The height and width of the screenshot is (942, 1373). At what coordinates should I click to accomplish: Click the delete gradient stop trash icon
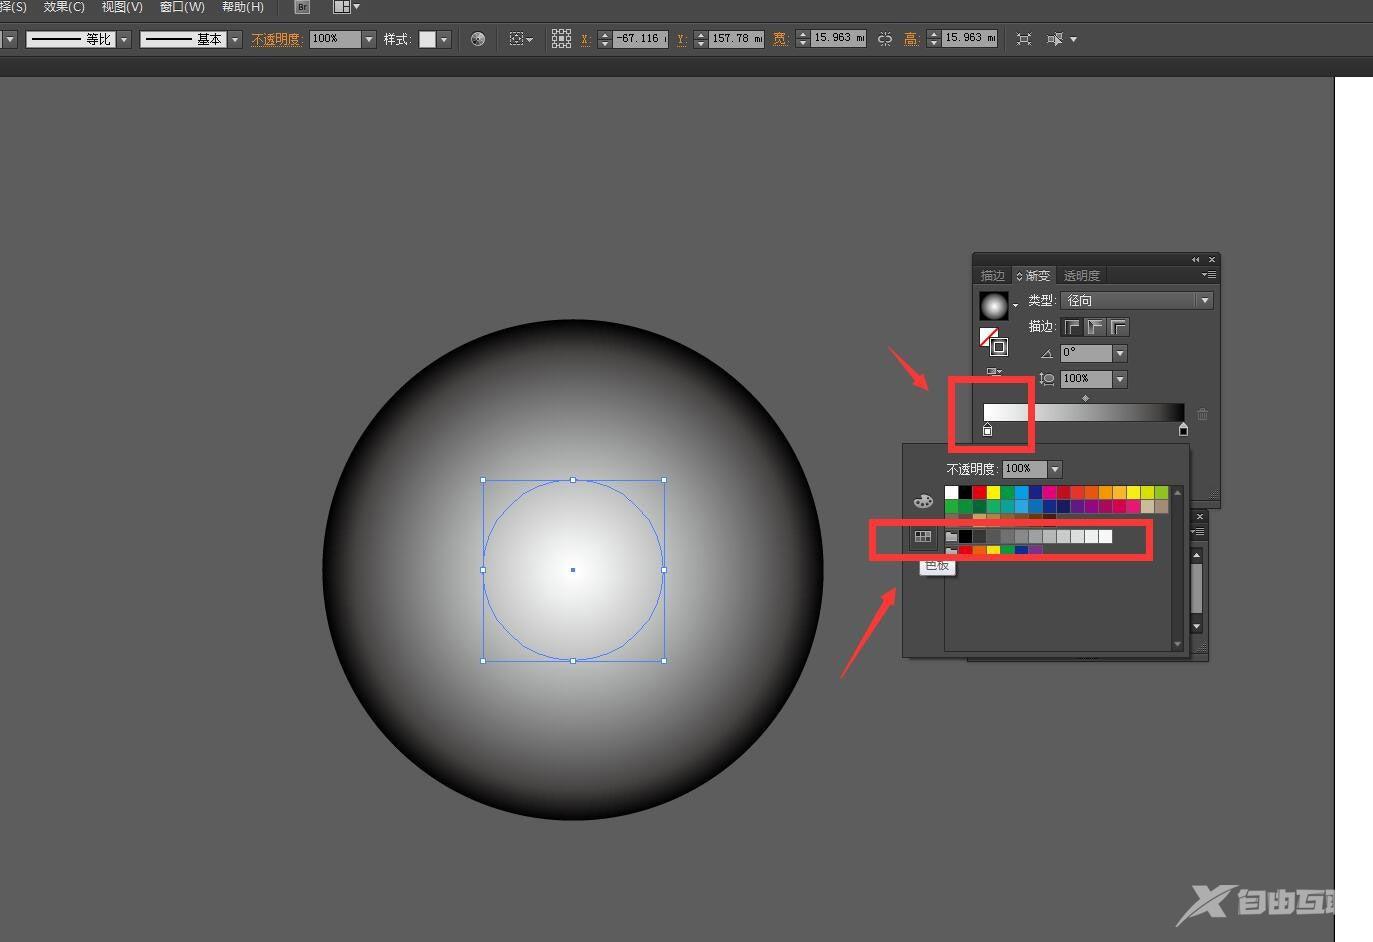pyautogui.click(x=1202, y=414)
